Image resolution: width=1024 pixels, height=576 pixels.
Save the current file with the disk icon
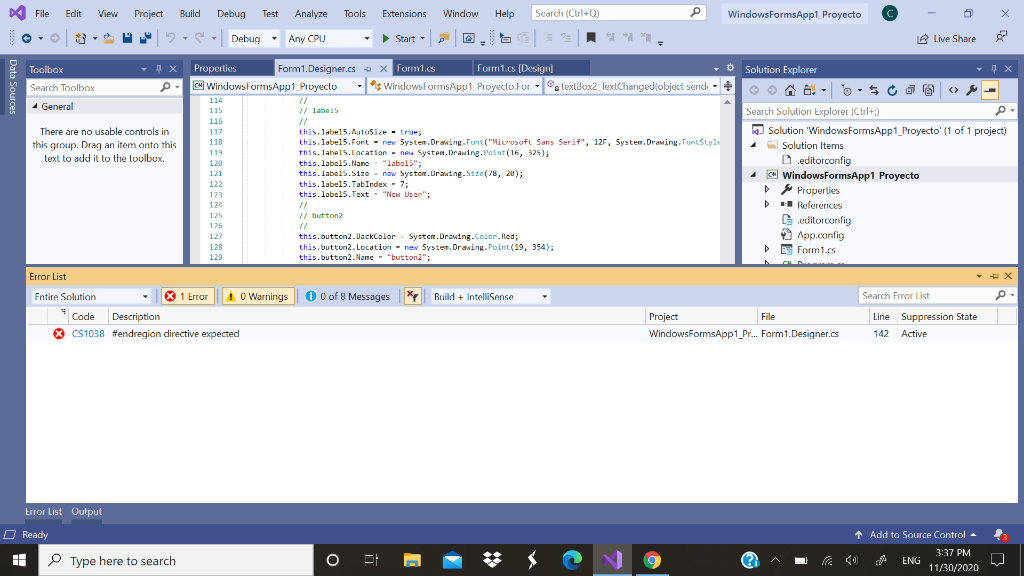[x=127, y=39]
